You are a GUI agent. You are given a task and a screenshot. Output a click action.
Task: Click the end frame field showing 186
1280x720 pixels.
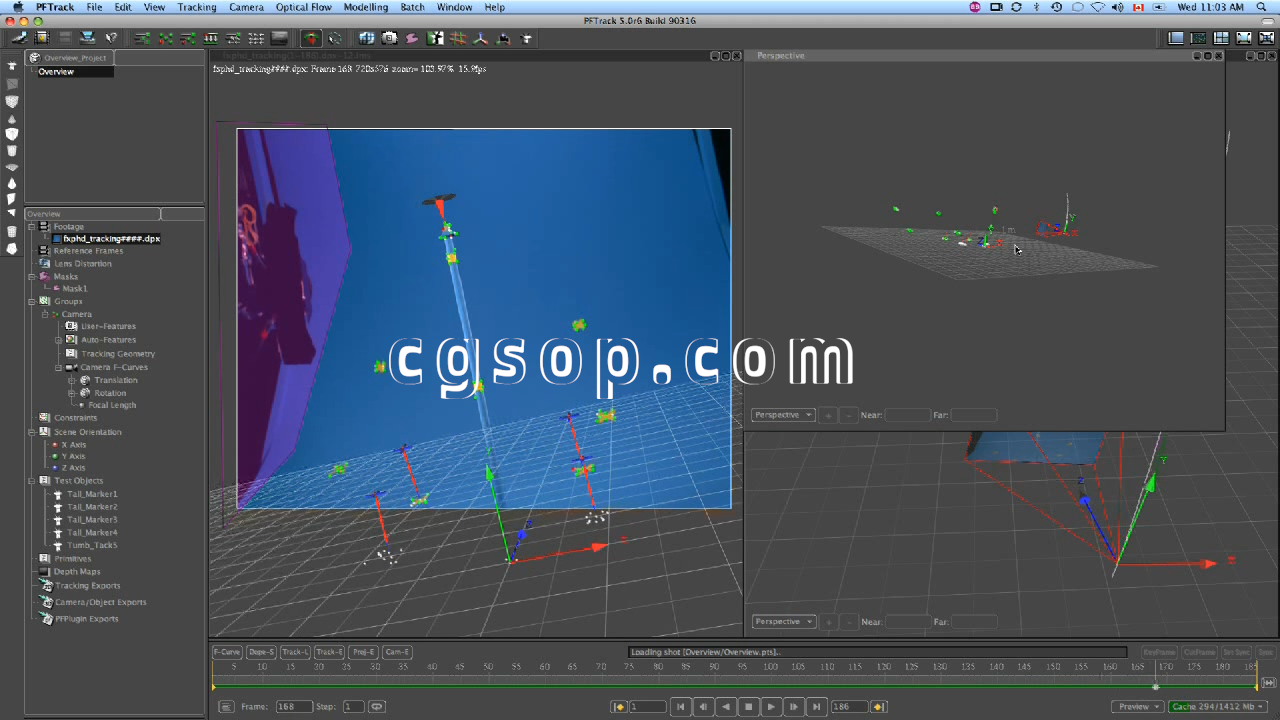849,707
